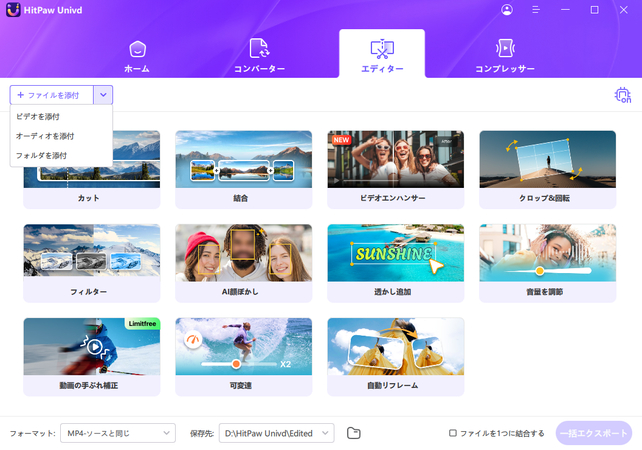Click the ファイルを添付 button

[x=52, y=95]
